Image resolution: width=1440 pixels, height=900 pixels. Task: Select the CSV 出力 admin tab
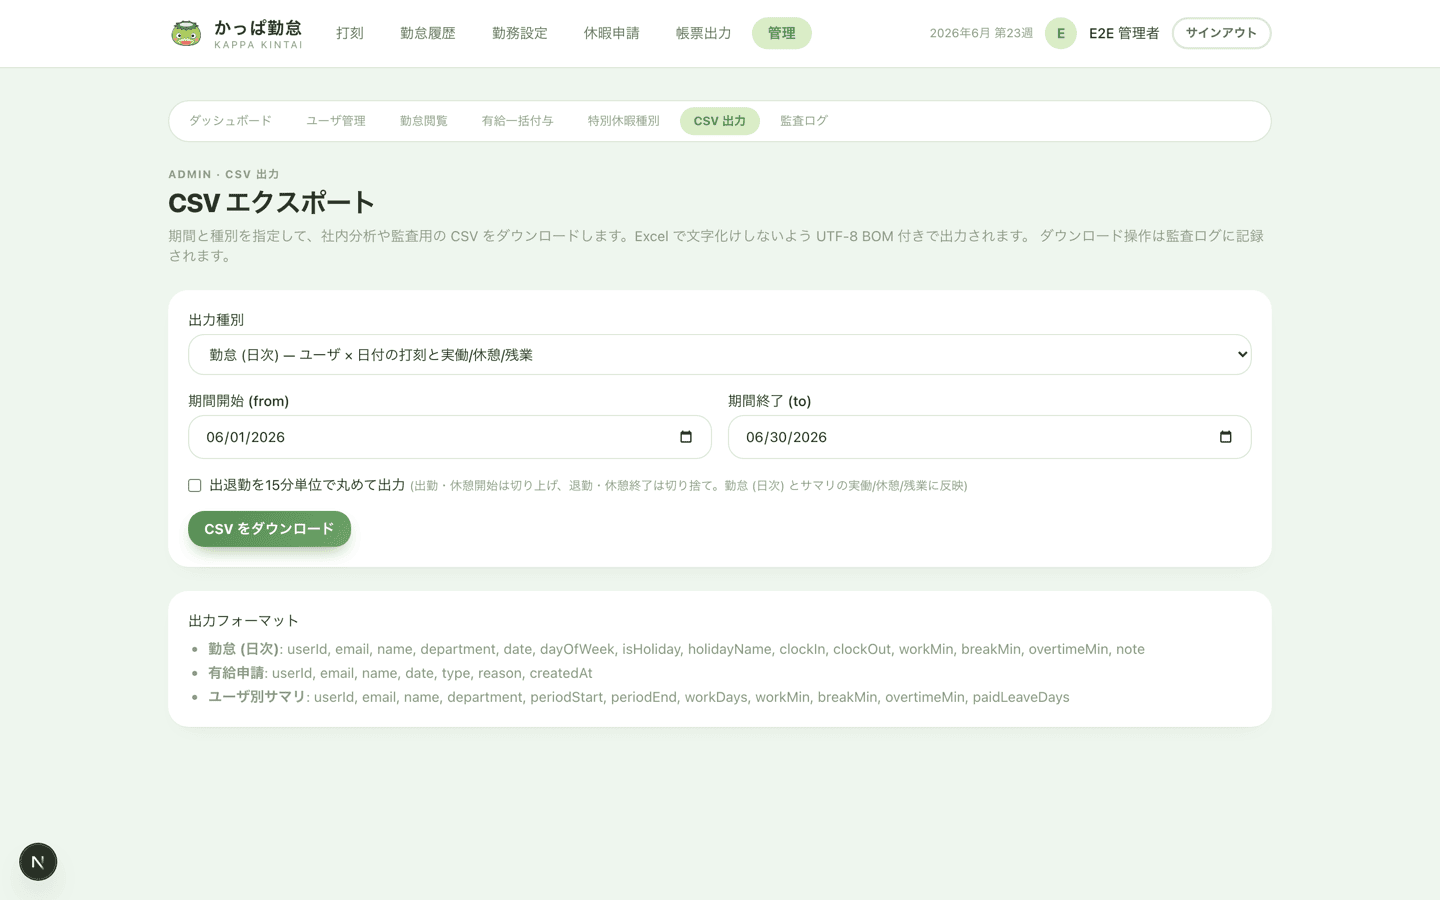[x=720, y=121]
